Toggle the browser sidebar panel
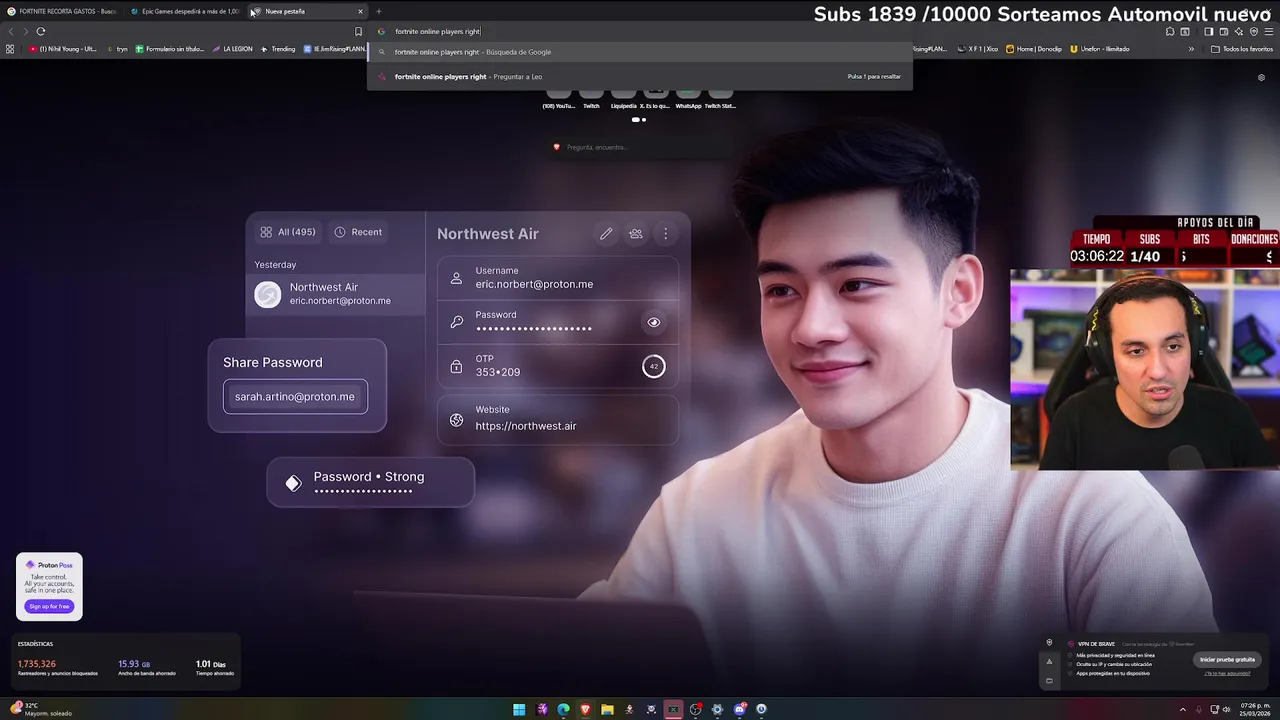 (1208, 31)
